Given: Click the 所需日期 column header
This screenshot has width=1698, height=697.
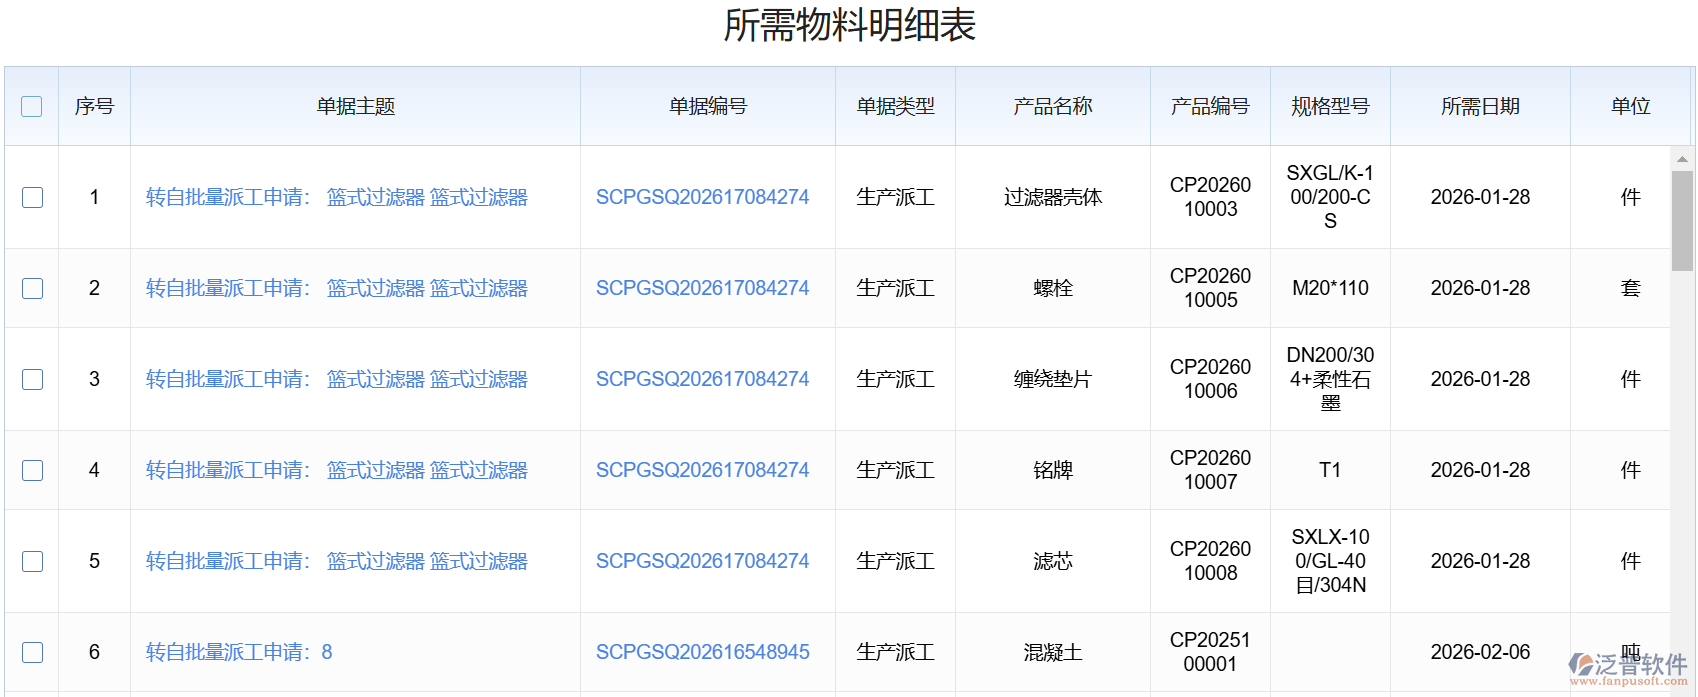Looking at the screenshot, I should click(1480, 106).
